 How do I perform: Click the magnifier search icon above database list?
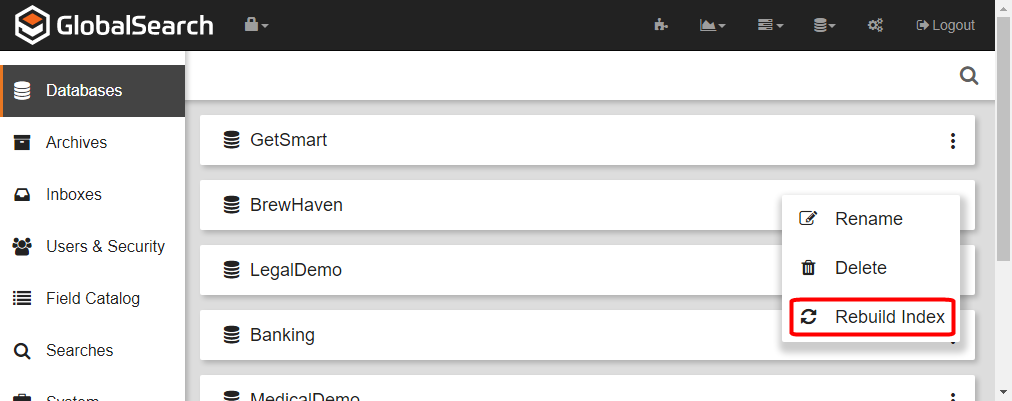[x=968, y=76]
